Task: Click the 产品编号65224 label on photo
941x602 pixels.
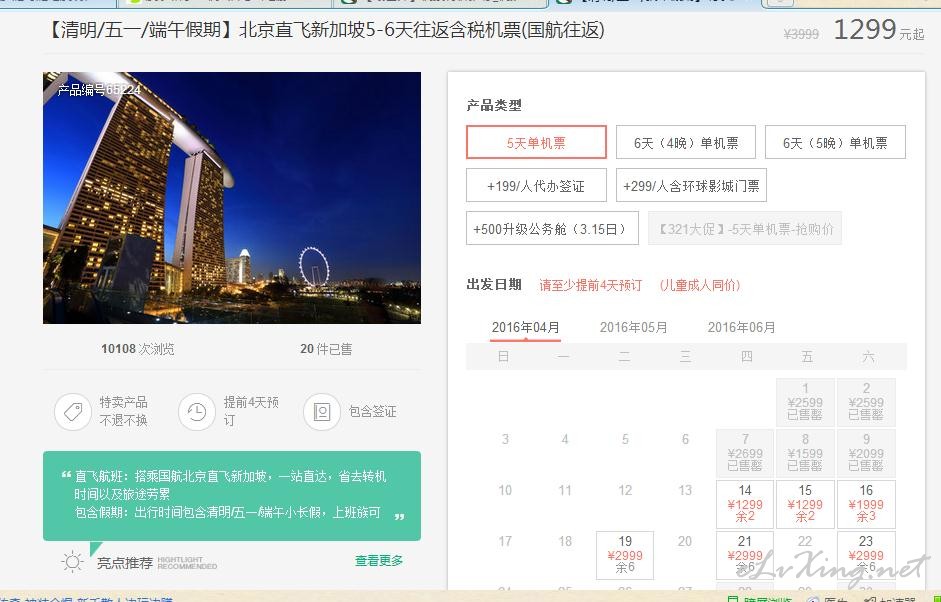Action: tap(99, 90)
